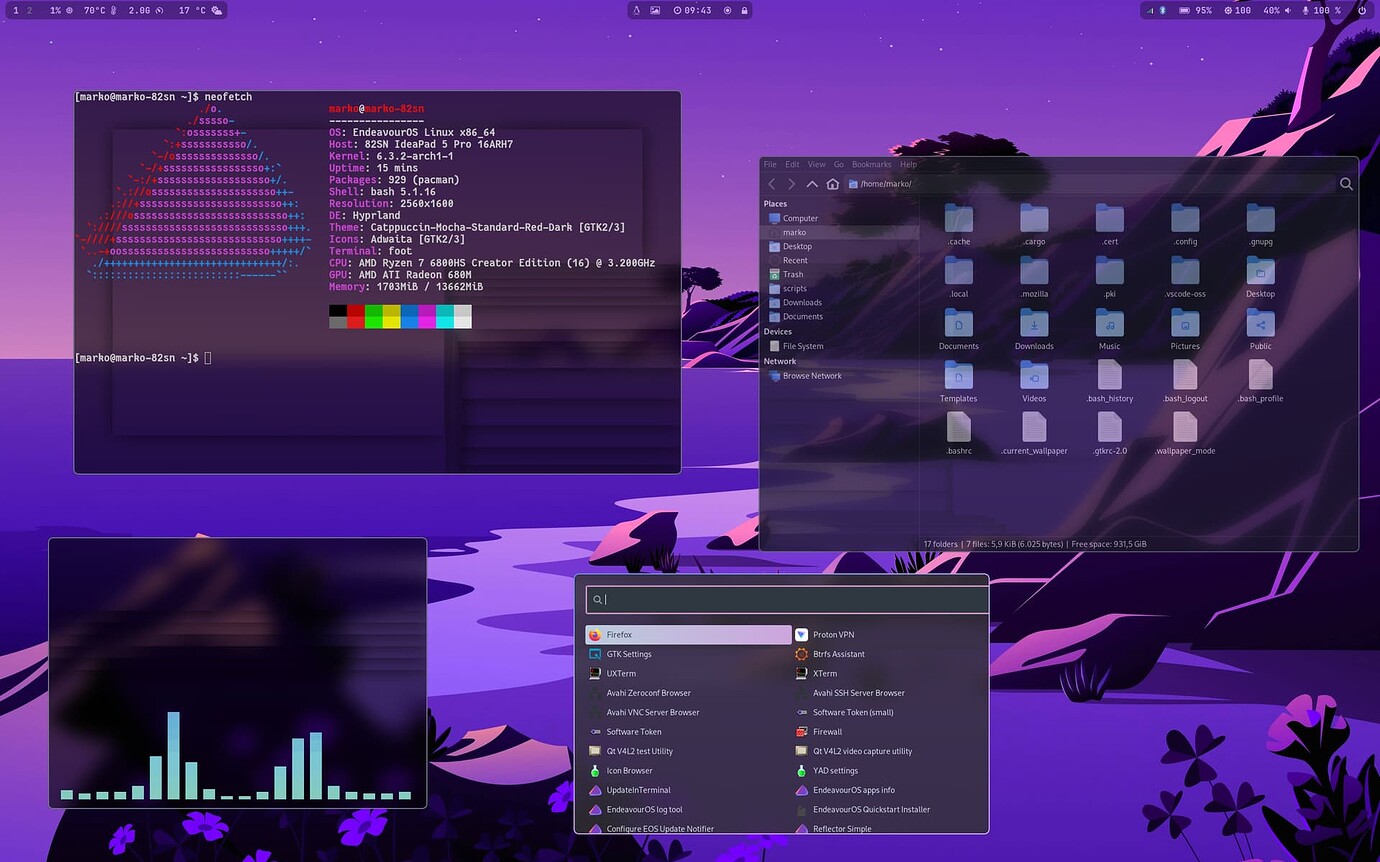Click the power icon in top bar
The width and height of the screenshot is (1380, 862).
(1362, 10)
